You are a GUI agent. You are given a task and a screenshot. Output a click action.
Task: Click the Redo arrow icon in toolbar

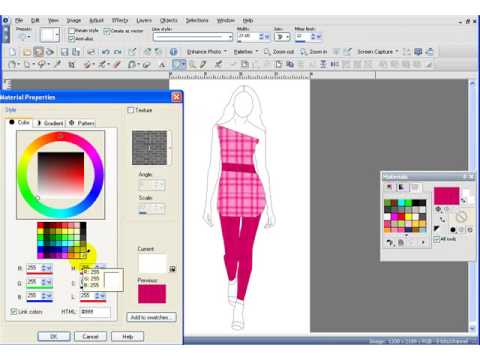click(x=118, y=52)
